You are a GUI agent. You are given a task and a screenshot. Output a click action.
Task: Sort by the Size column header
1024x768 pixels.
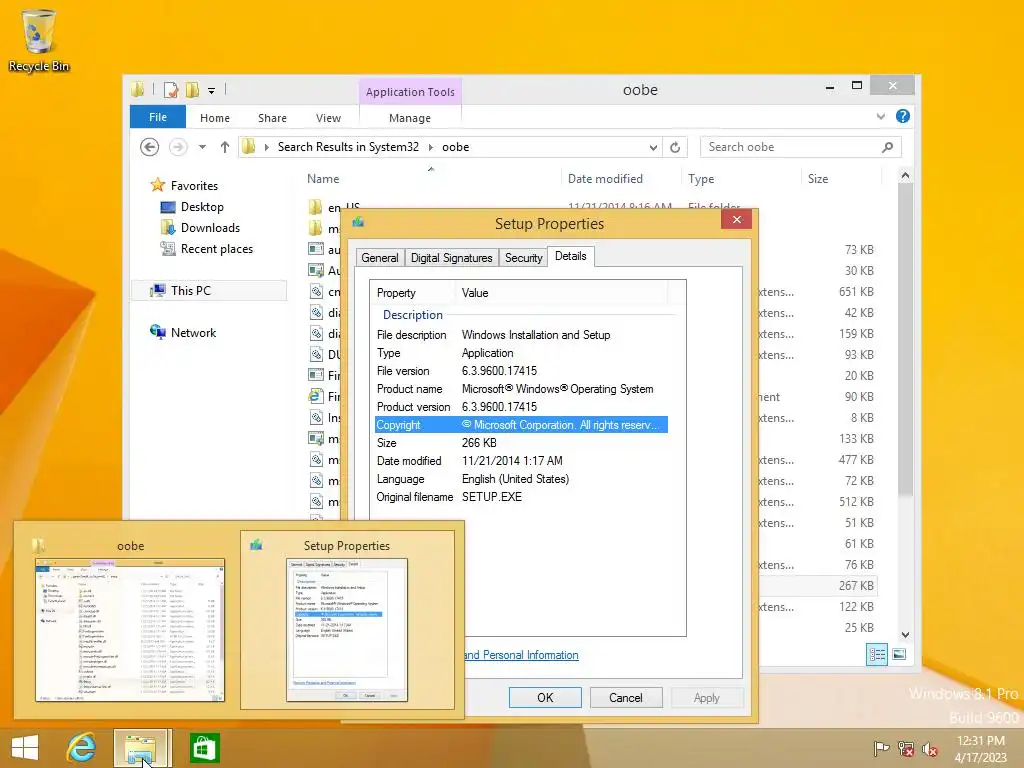818,178
